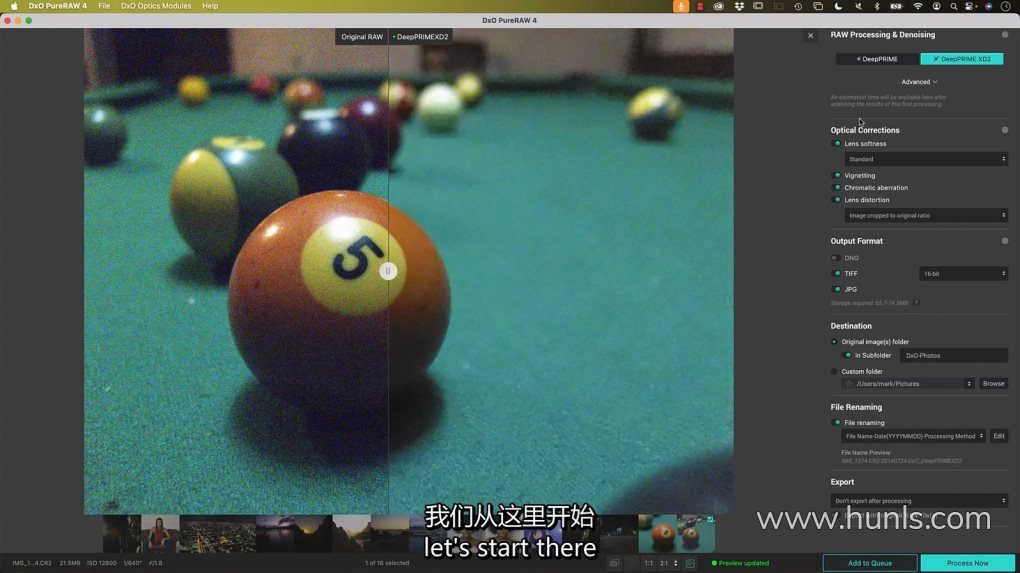Toggle JPG output format
Image resolution: width=1020 pixels, height=573 pixels.
[x=837, y=289]
